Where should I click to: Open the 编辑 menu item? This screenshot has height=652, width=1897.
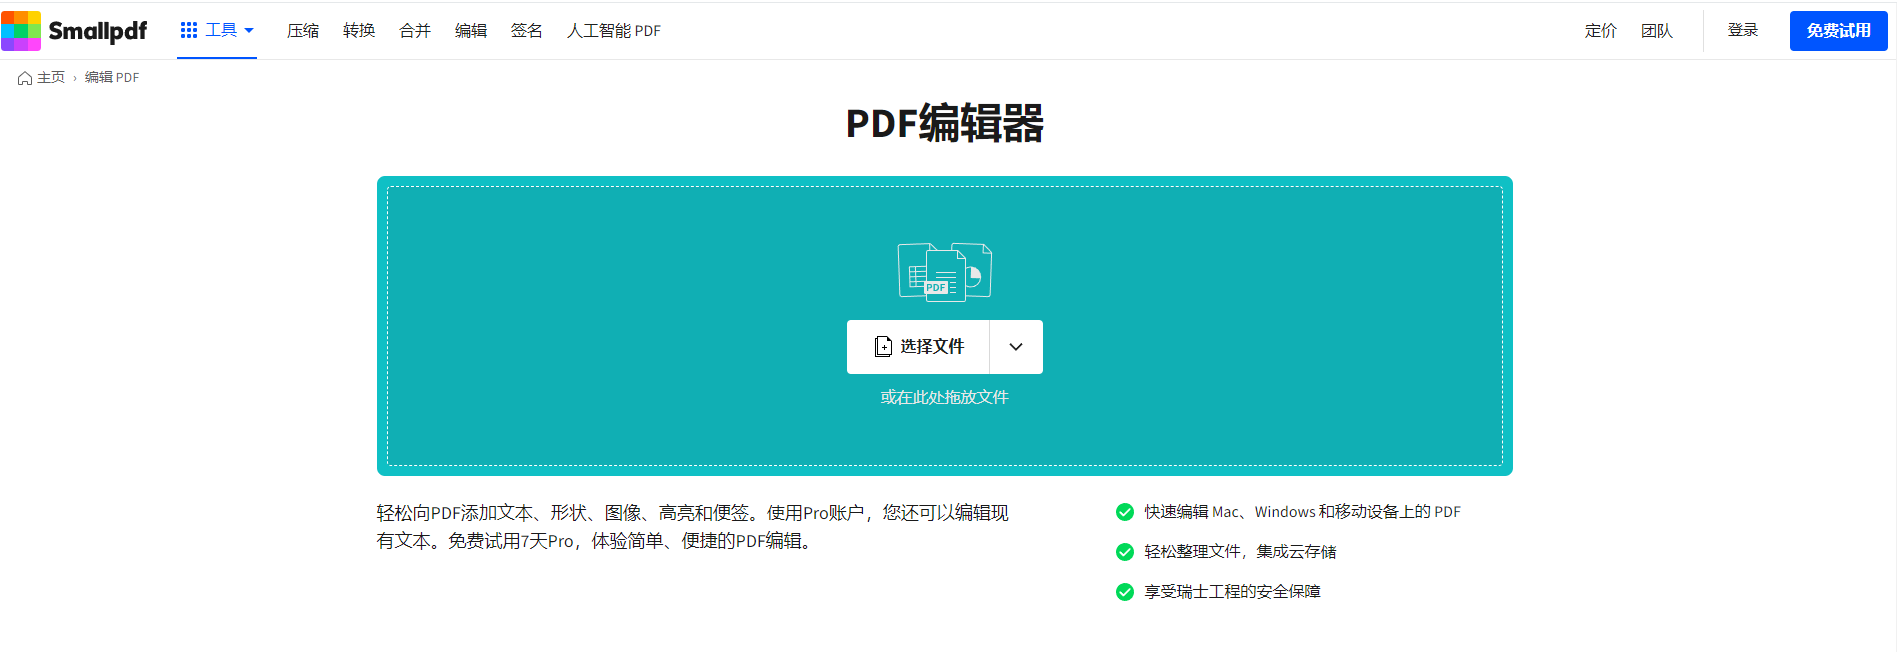coord(471,31)
